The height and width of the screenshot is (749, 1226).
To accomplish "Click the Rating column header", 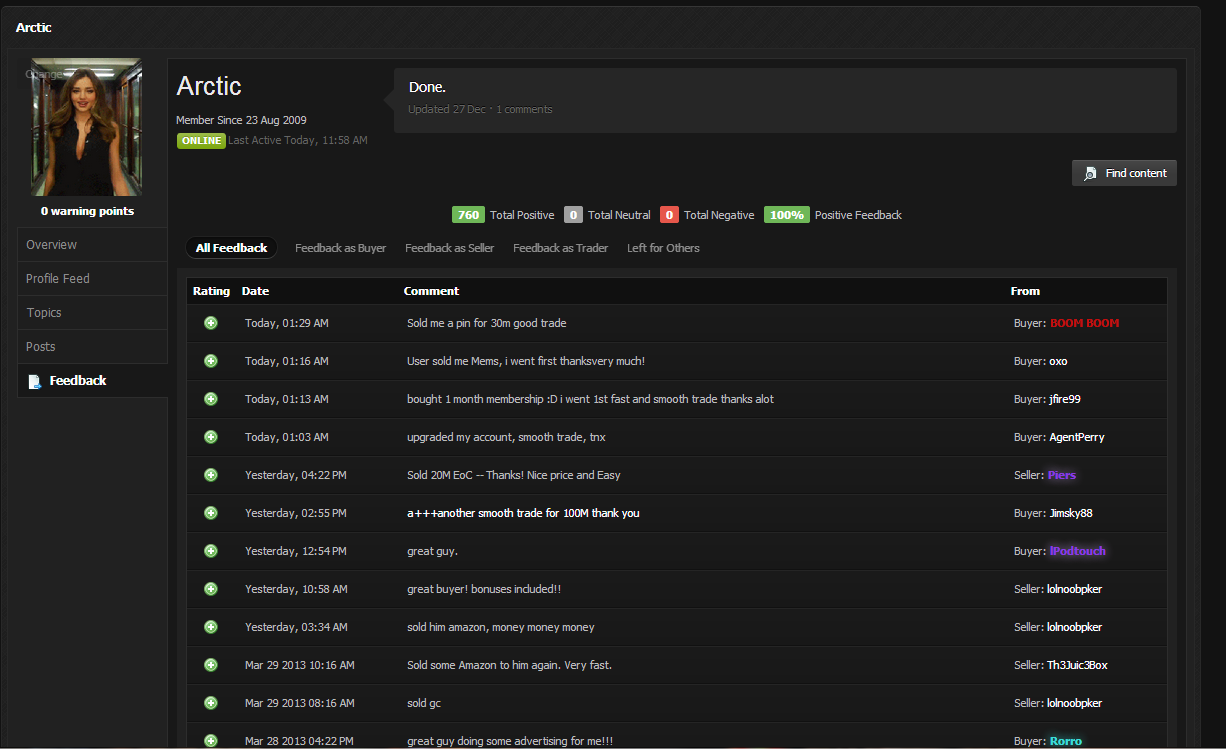I will (211, 291).
